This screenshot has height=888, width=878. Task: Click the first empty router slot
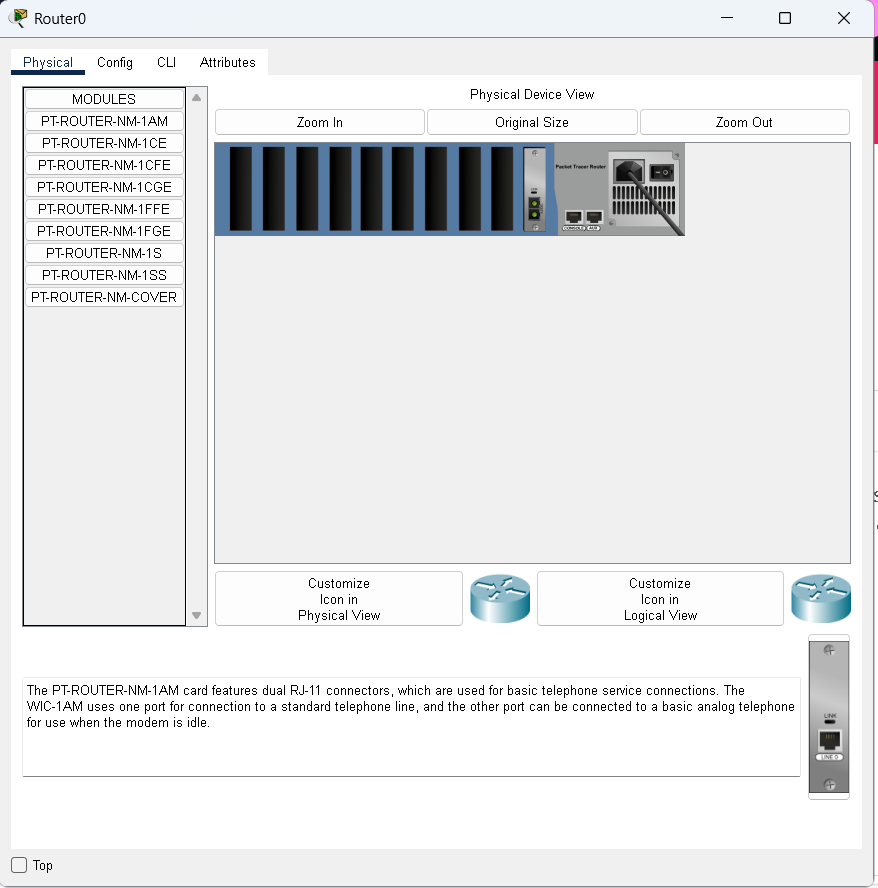(241, 189)
